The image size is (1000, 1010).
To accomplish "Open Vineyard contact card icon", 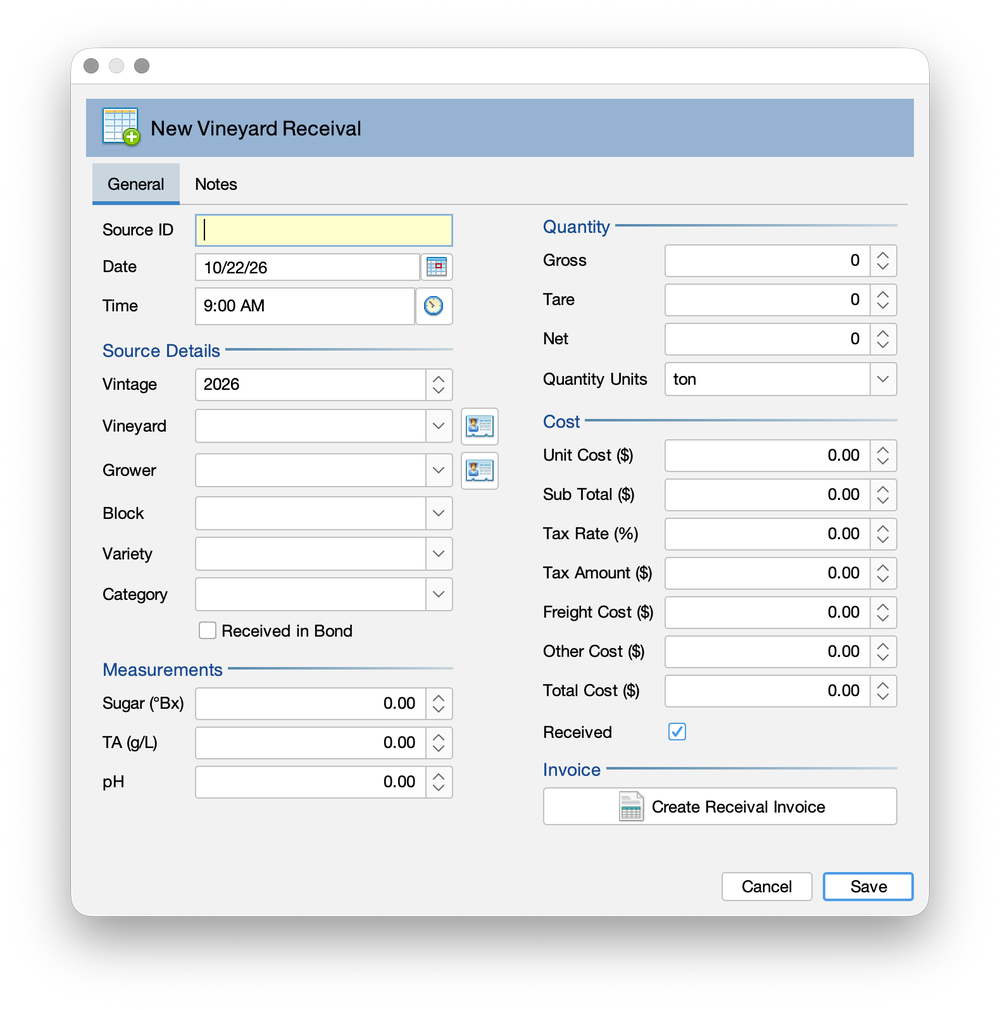I will pos(479,426).
